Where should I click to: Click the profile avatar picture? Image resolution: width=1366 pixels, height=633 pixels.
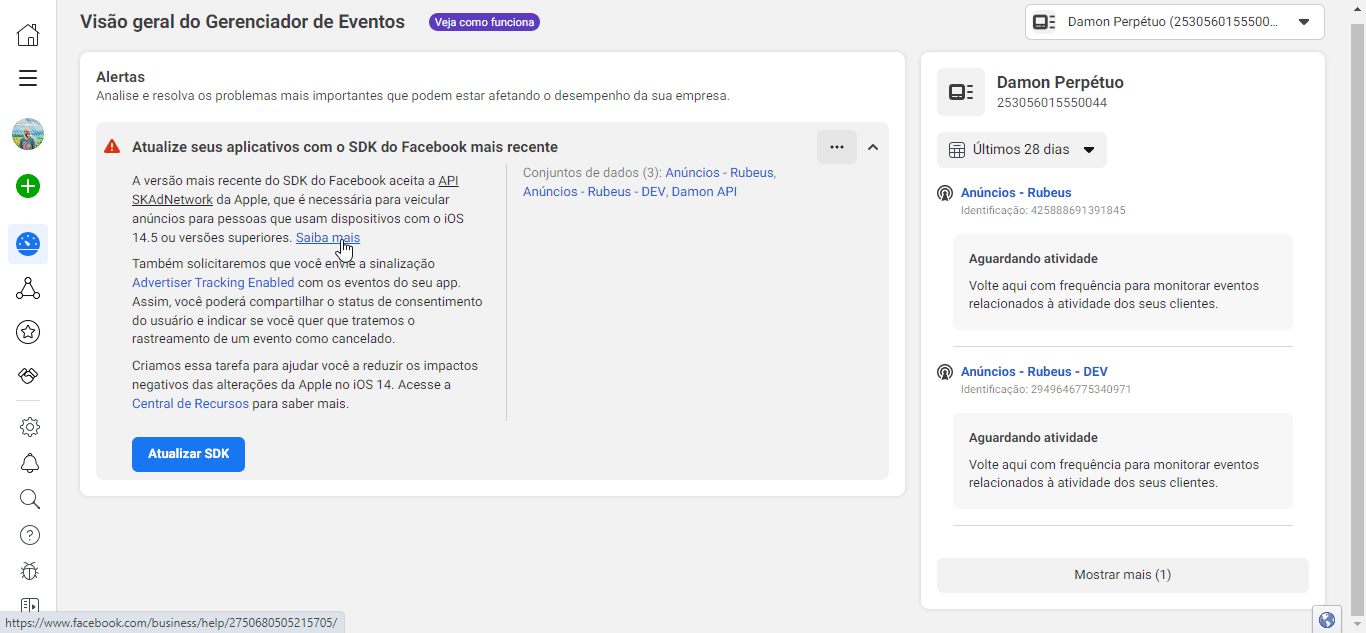28,134
